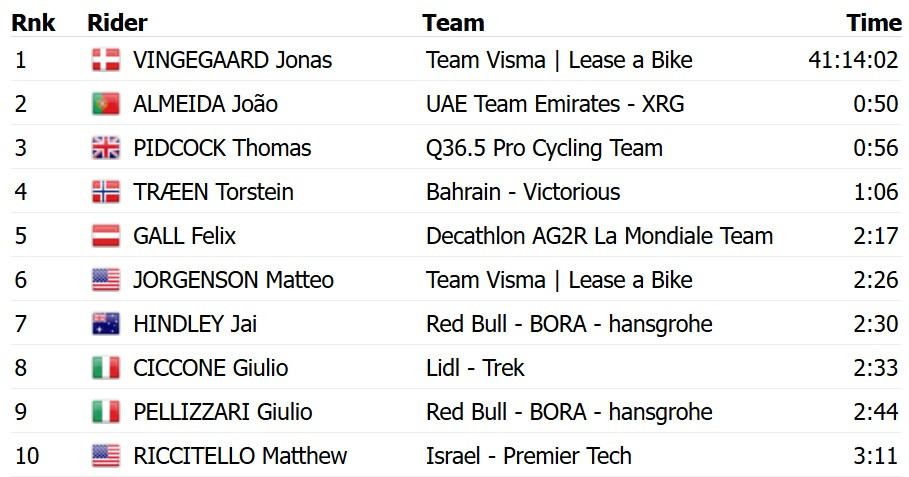Click the Austria flag next to Gall
Screen dimensions: 909x477
pos(106,236)
